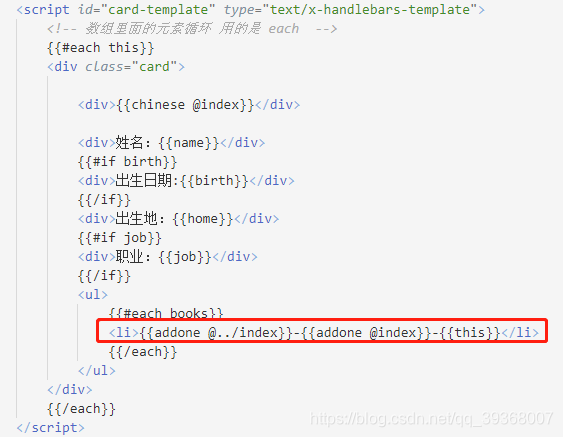
Task: Click the closing /script tag
Action: click(50, 428)
